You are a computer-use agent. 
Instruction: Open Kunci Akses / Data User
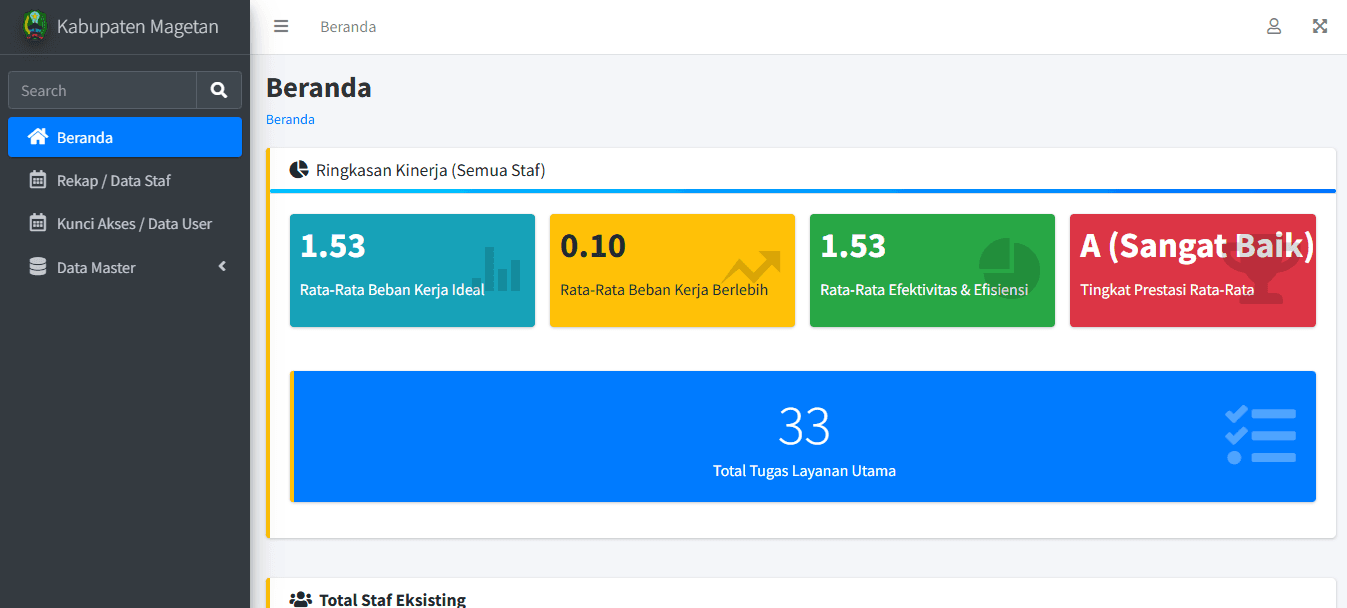coord(134,224)
